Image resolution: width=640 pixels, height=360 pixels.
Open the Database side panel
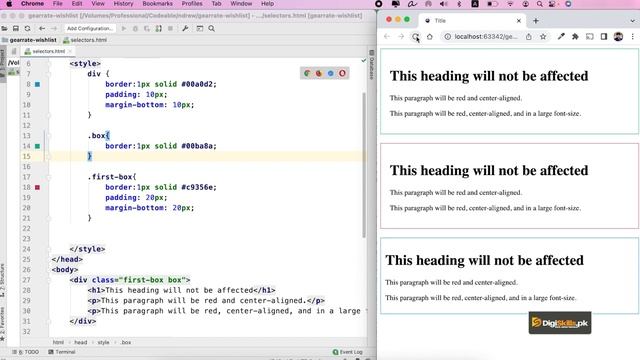(371, 65)
